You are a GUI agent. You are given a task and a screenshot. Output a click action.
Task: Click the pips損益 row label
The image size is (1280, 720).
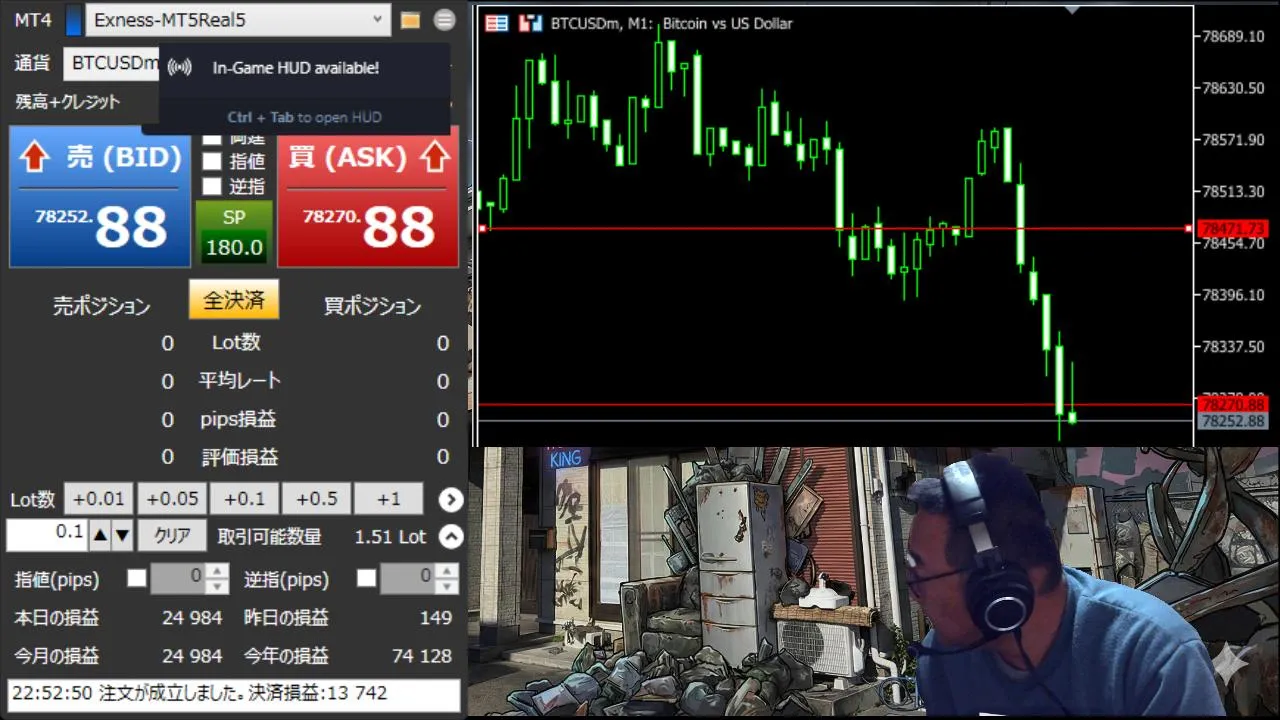[x=238, y=419]
